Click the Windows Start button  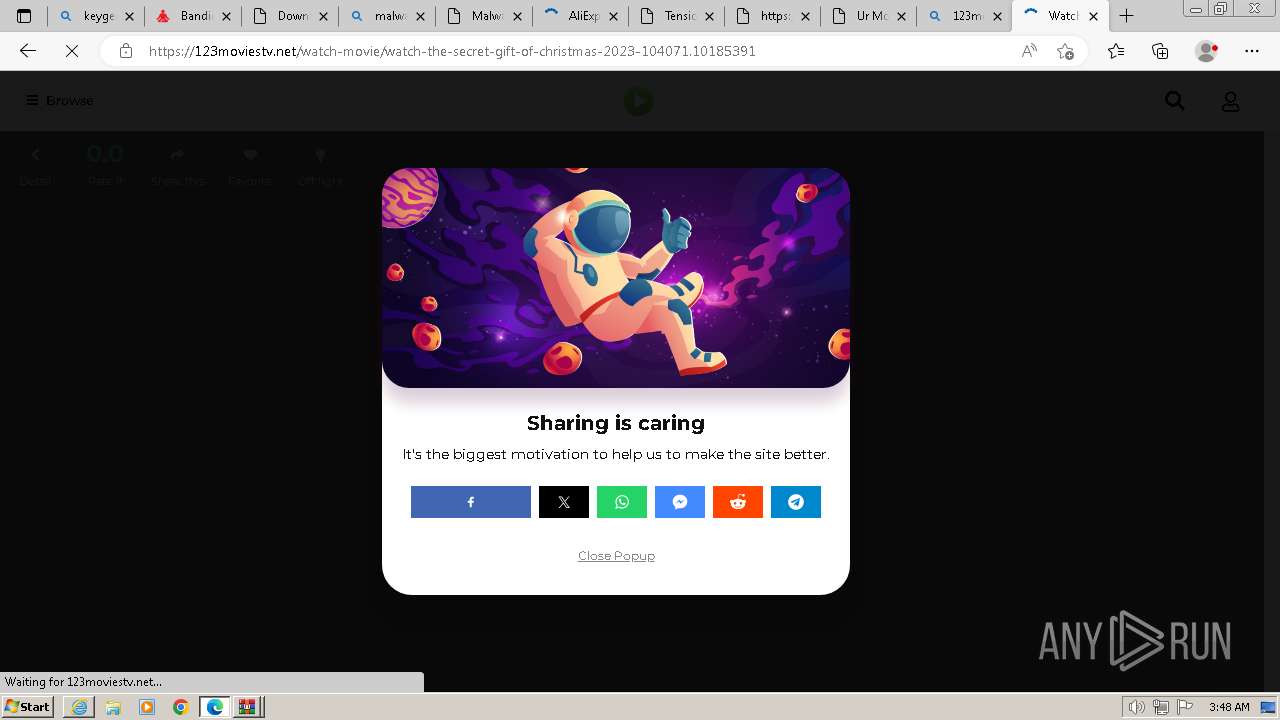click(28, 706)
